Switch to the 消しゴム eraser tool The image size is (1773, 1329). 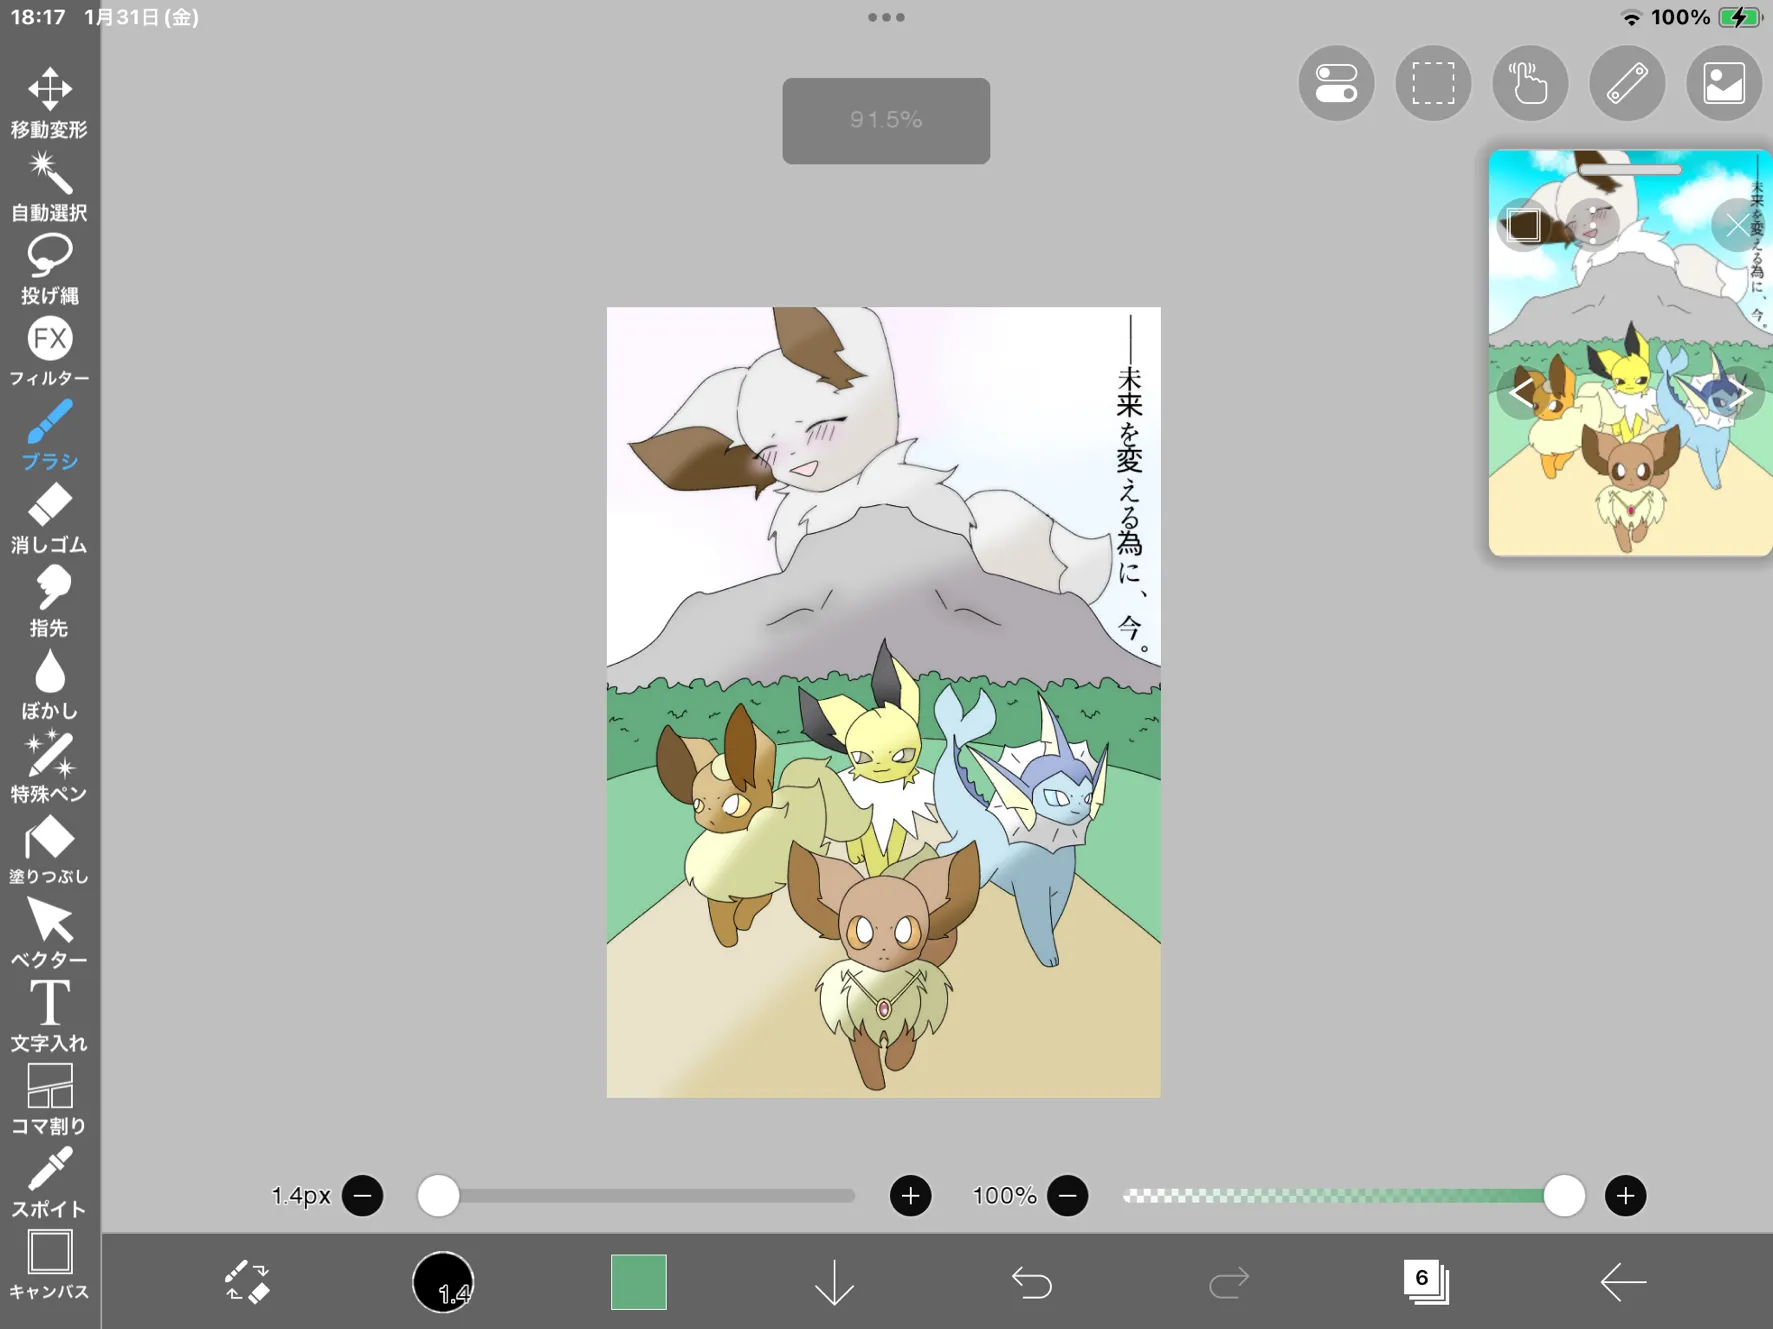(49, 519)
